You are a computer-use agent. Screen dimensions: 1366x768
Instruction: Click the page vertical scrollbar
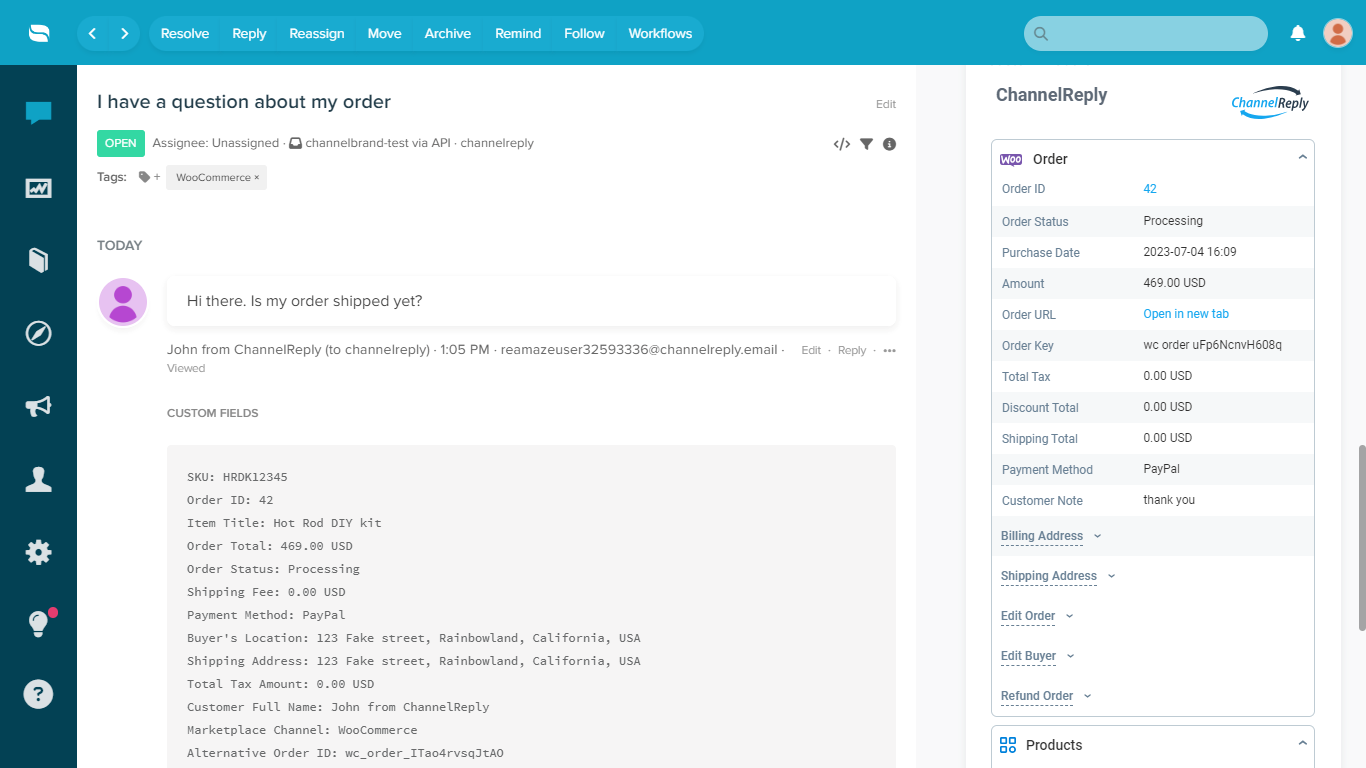click(1361, 538)
